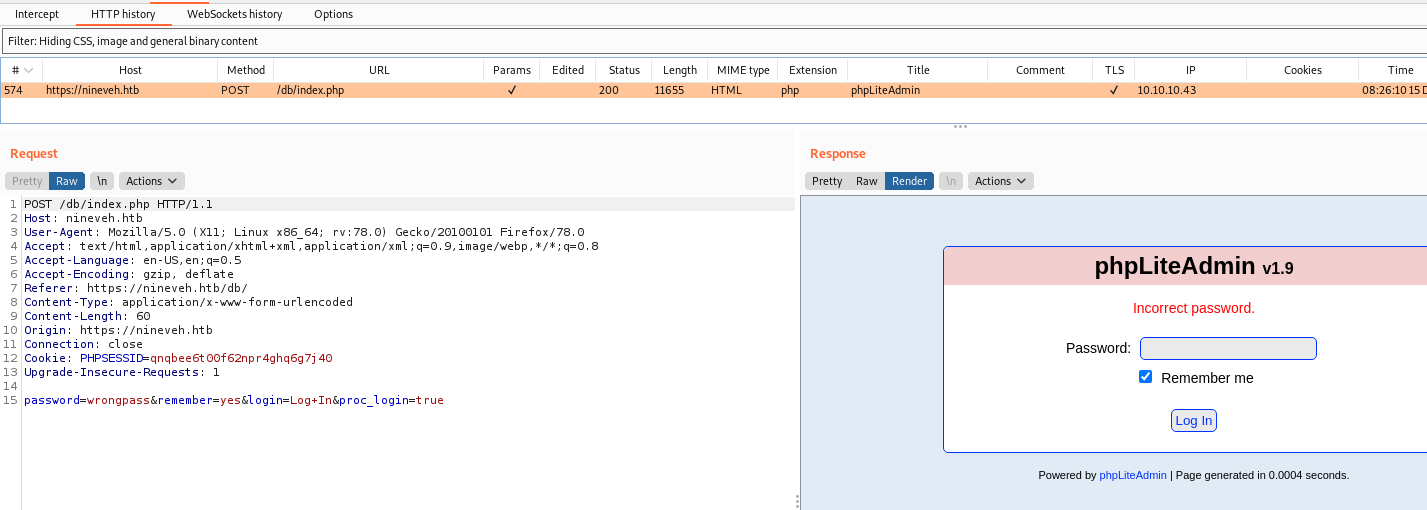The height and width of the screenshot is (510, 1427).
Task: Open the Options tab
Action: pyautogui.click(x=333, y=14)
